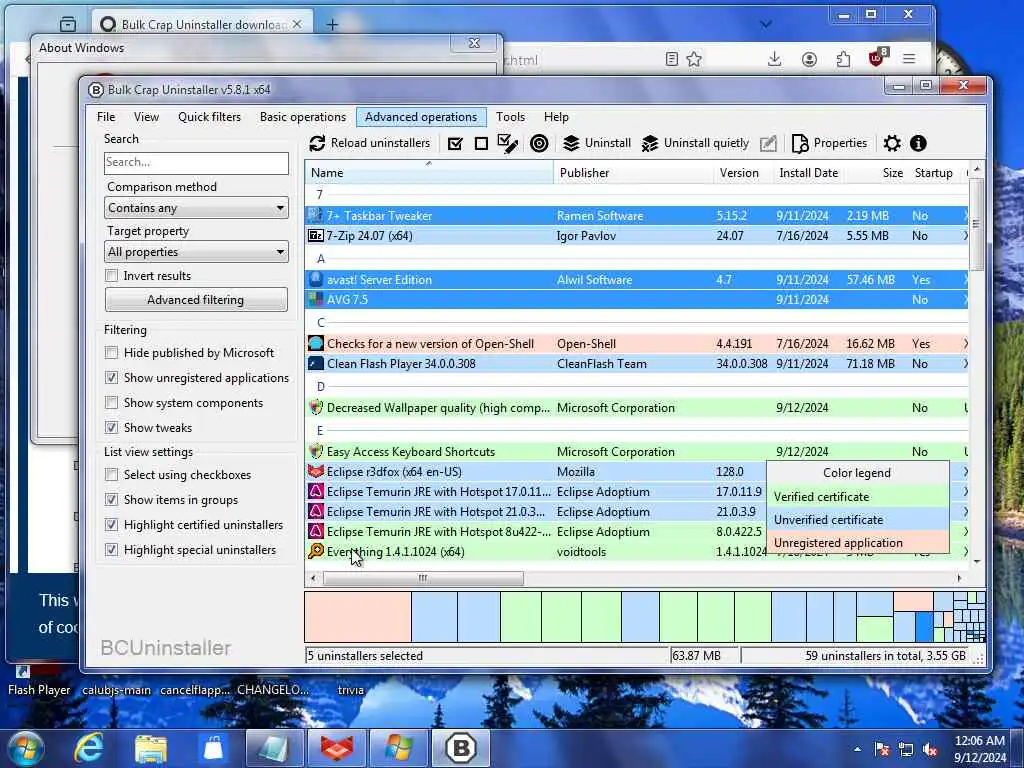Screen dimensions: 1024x768
Task: Enable Select using checkboxes option
Action: (112, 475)
